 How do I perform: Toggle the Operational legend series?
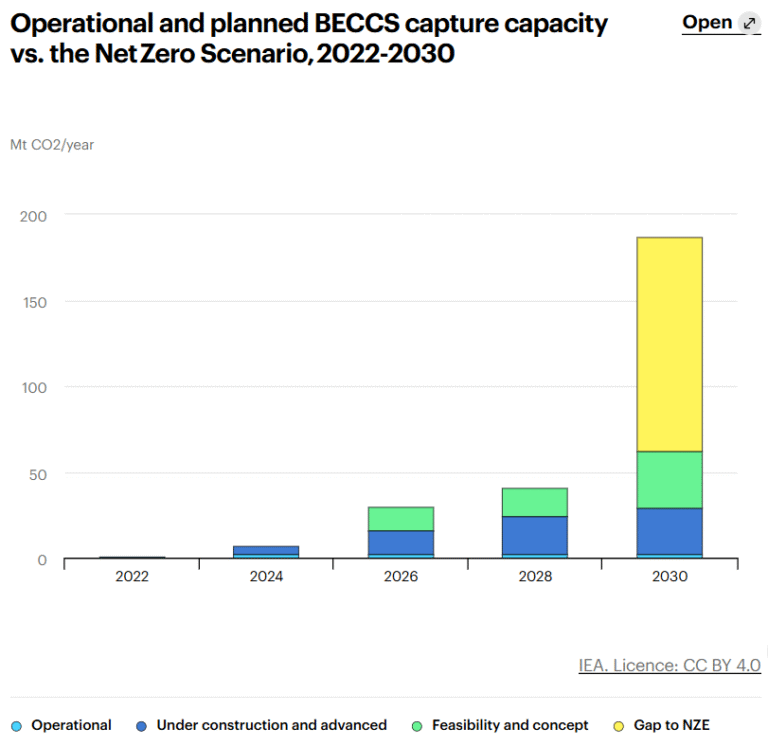coord(62,725)
